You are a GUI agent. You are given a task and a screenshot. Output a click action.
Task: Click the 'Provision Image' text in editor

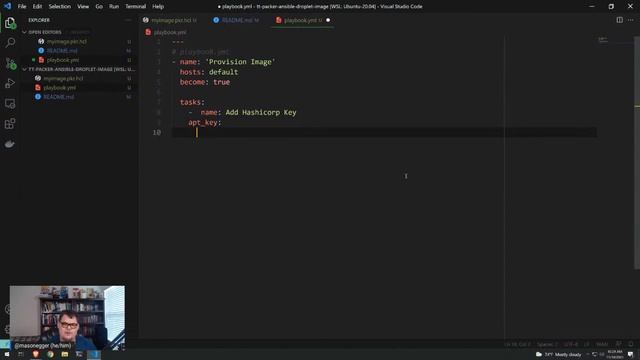coord(240,62)
